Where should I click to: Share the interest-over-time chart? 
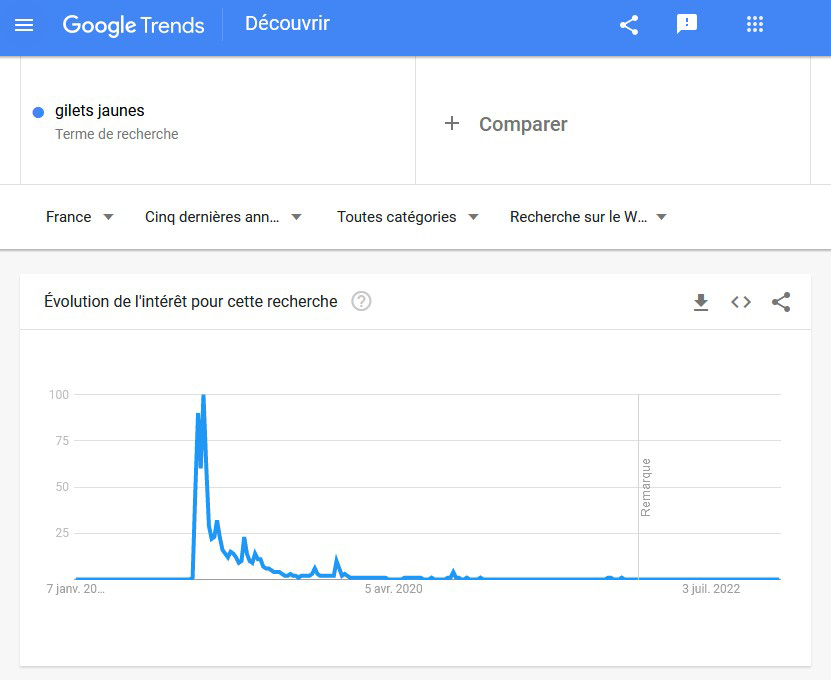[x=781, y=302]
